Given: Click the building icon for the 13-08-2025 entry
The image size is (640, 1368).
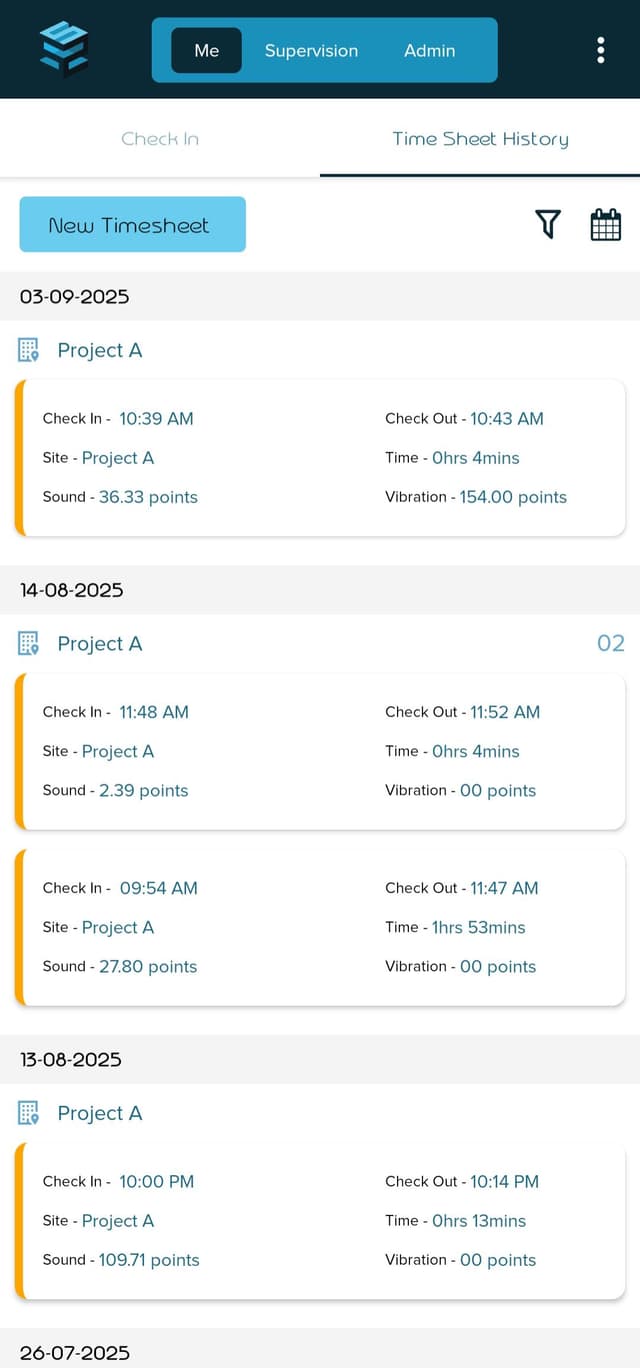Looking at the screenshot, I should (x=29, y=1113).
